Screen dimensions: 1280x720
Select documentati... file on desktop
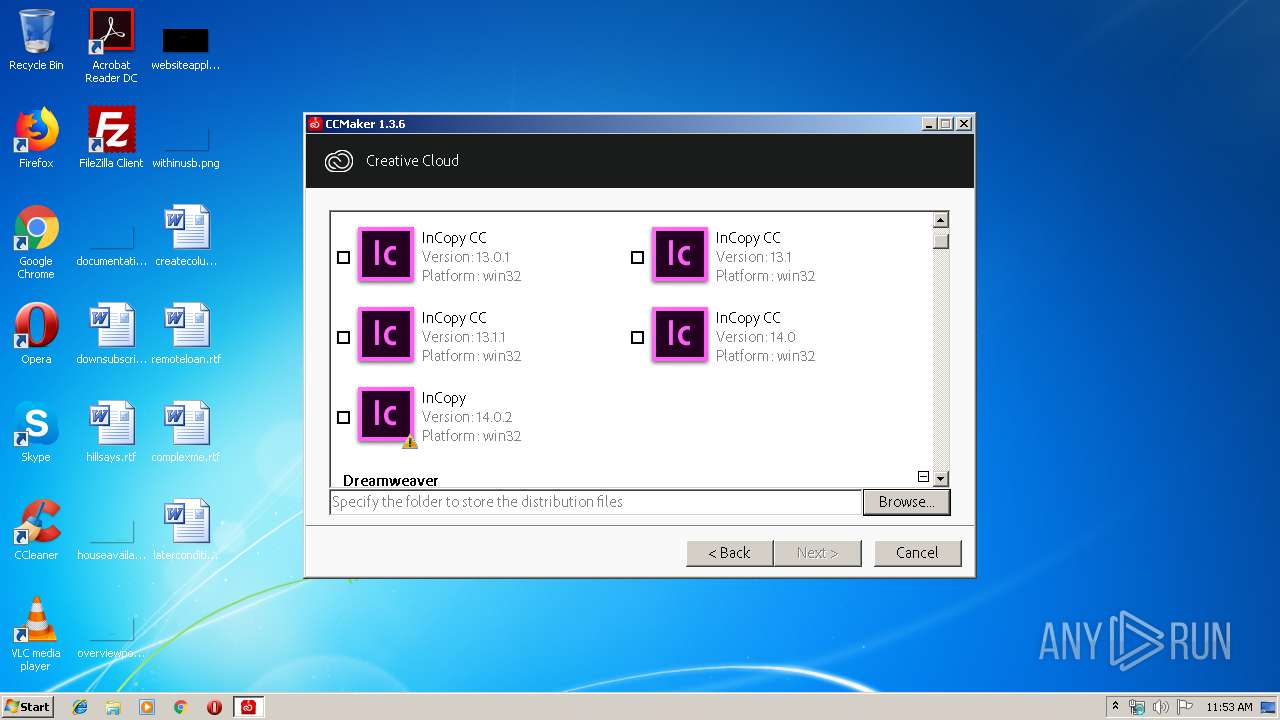point(111,242)
